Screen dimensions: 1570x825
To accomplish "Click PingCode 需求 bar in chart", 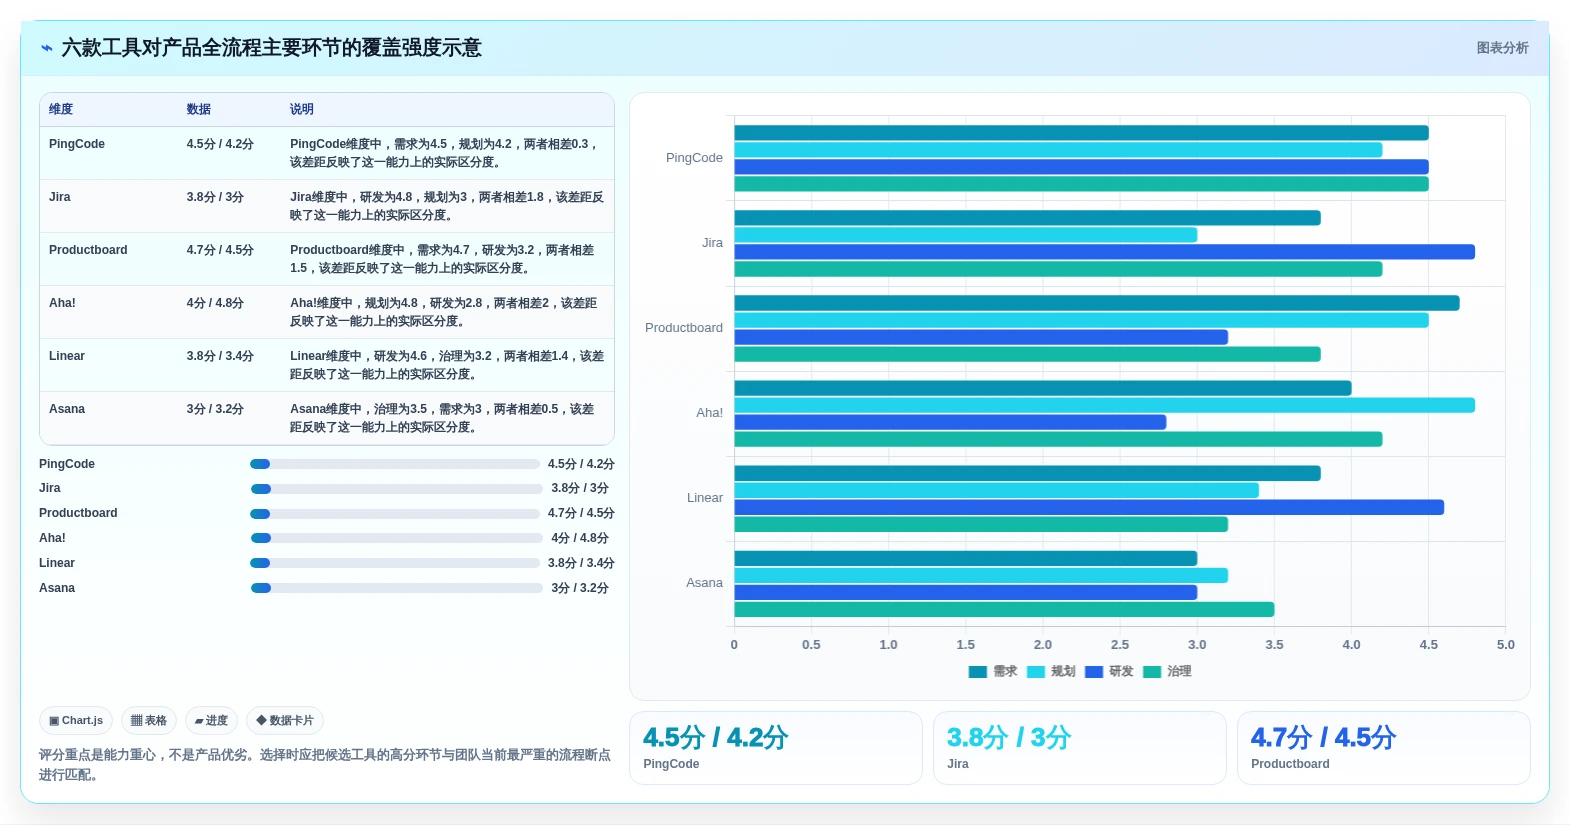I will [1081, 133].
